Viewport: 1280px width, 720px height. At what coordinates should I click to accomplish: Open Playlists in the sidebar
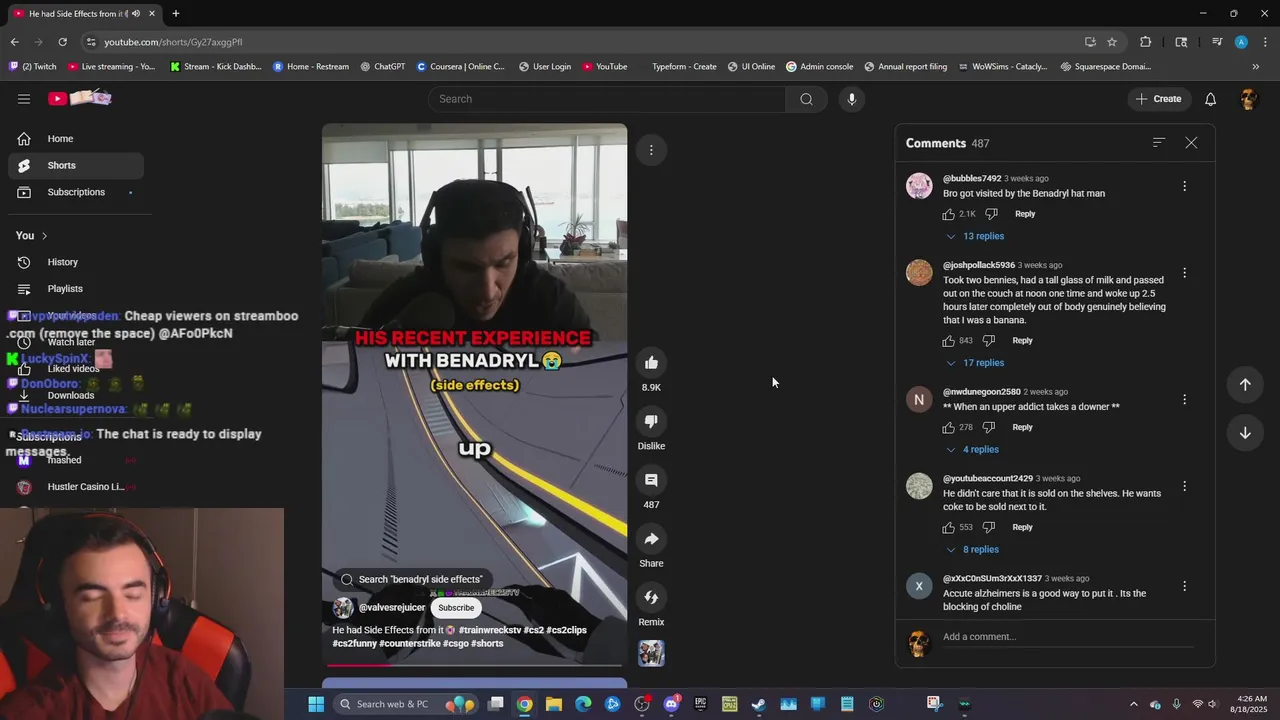pos(76,289)
